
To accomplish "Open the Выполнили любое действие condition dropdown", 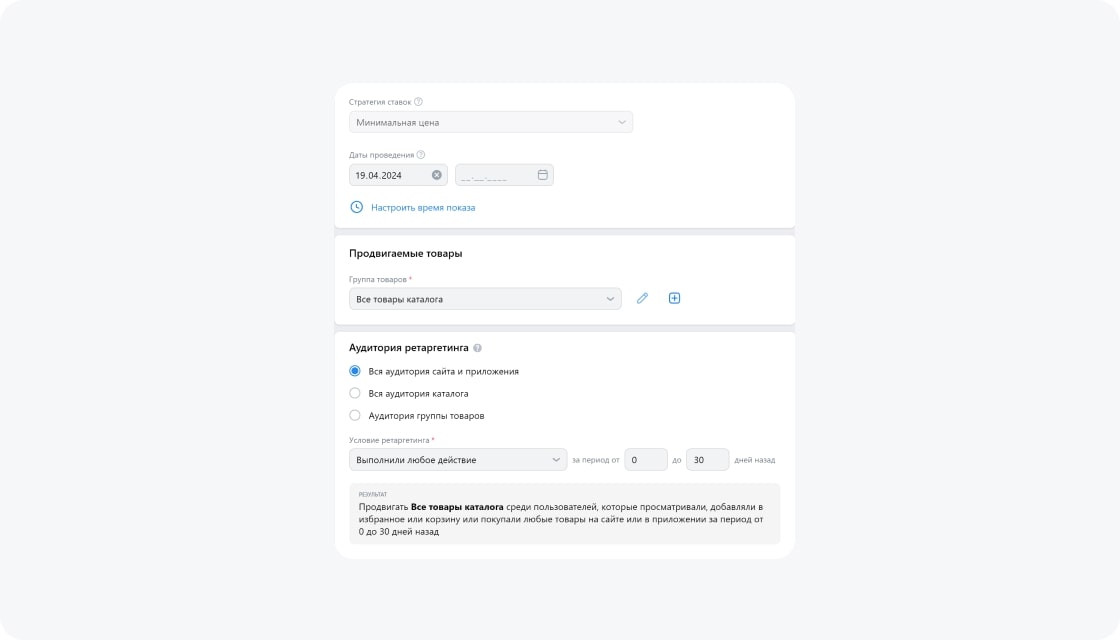I will pyautogui.click(x=458, y=460).
